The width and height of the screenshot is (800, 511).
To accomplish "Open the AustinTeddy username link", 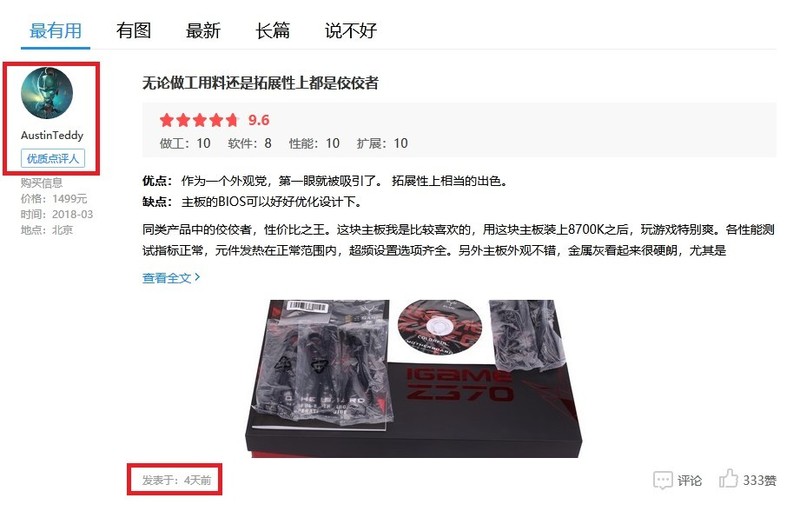I will [x=52, y=135].
